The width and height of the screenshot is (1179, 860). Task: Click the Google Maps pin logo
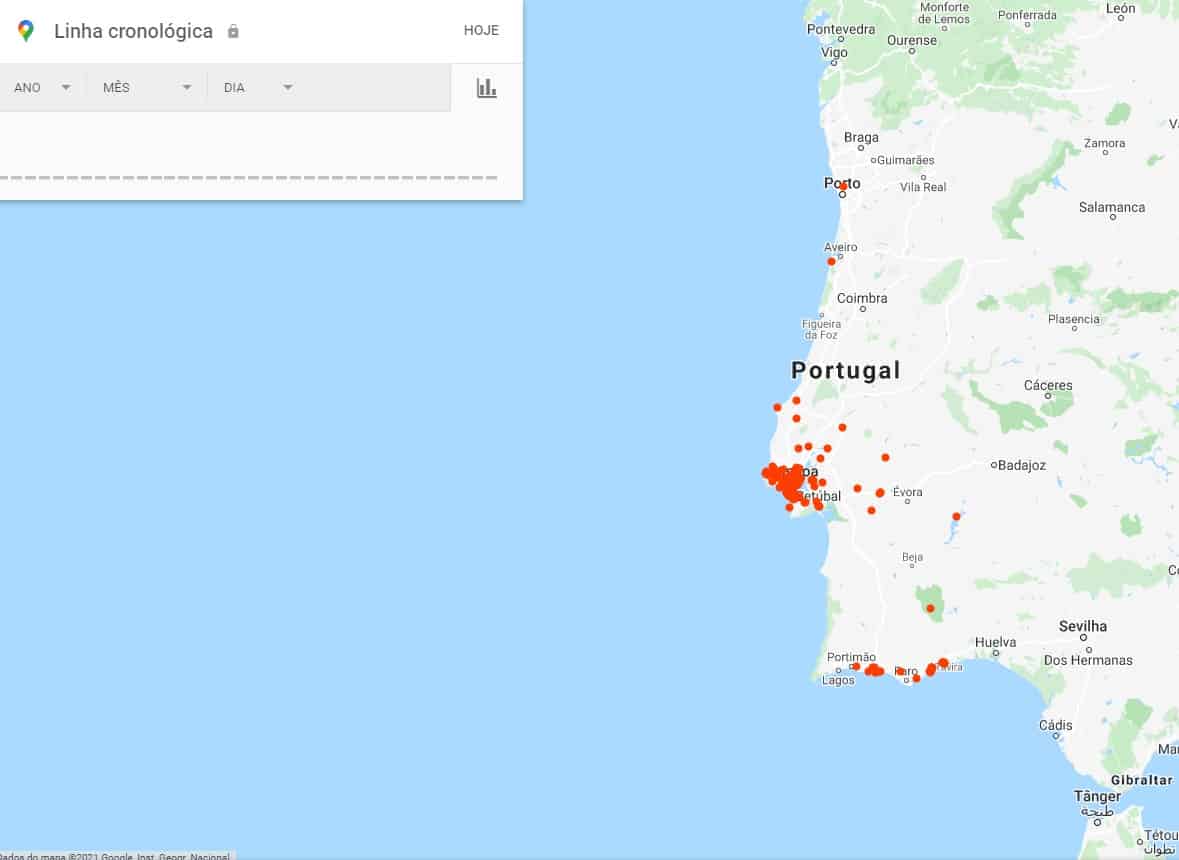[26, 31]
